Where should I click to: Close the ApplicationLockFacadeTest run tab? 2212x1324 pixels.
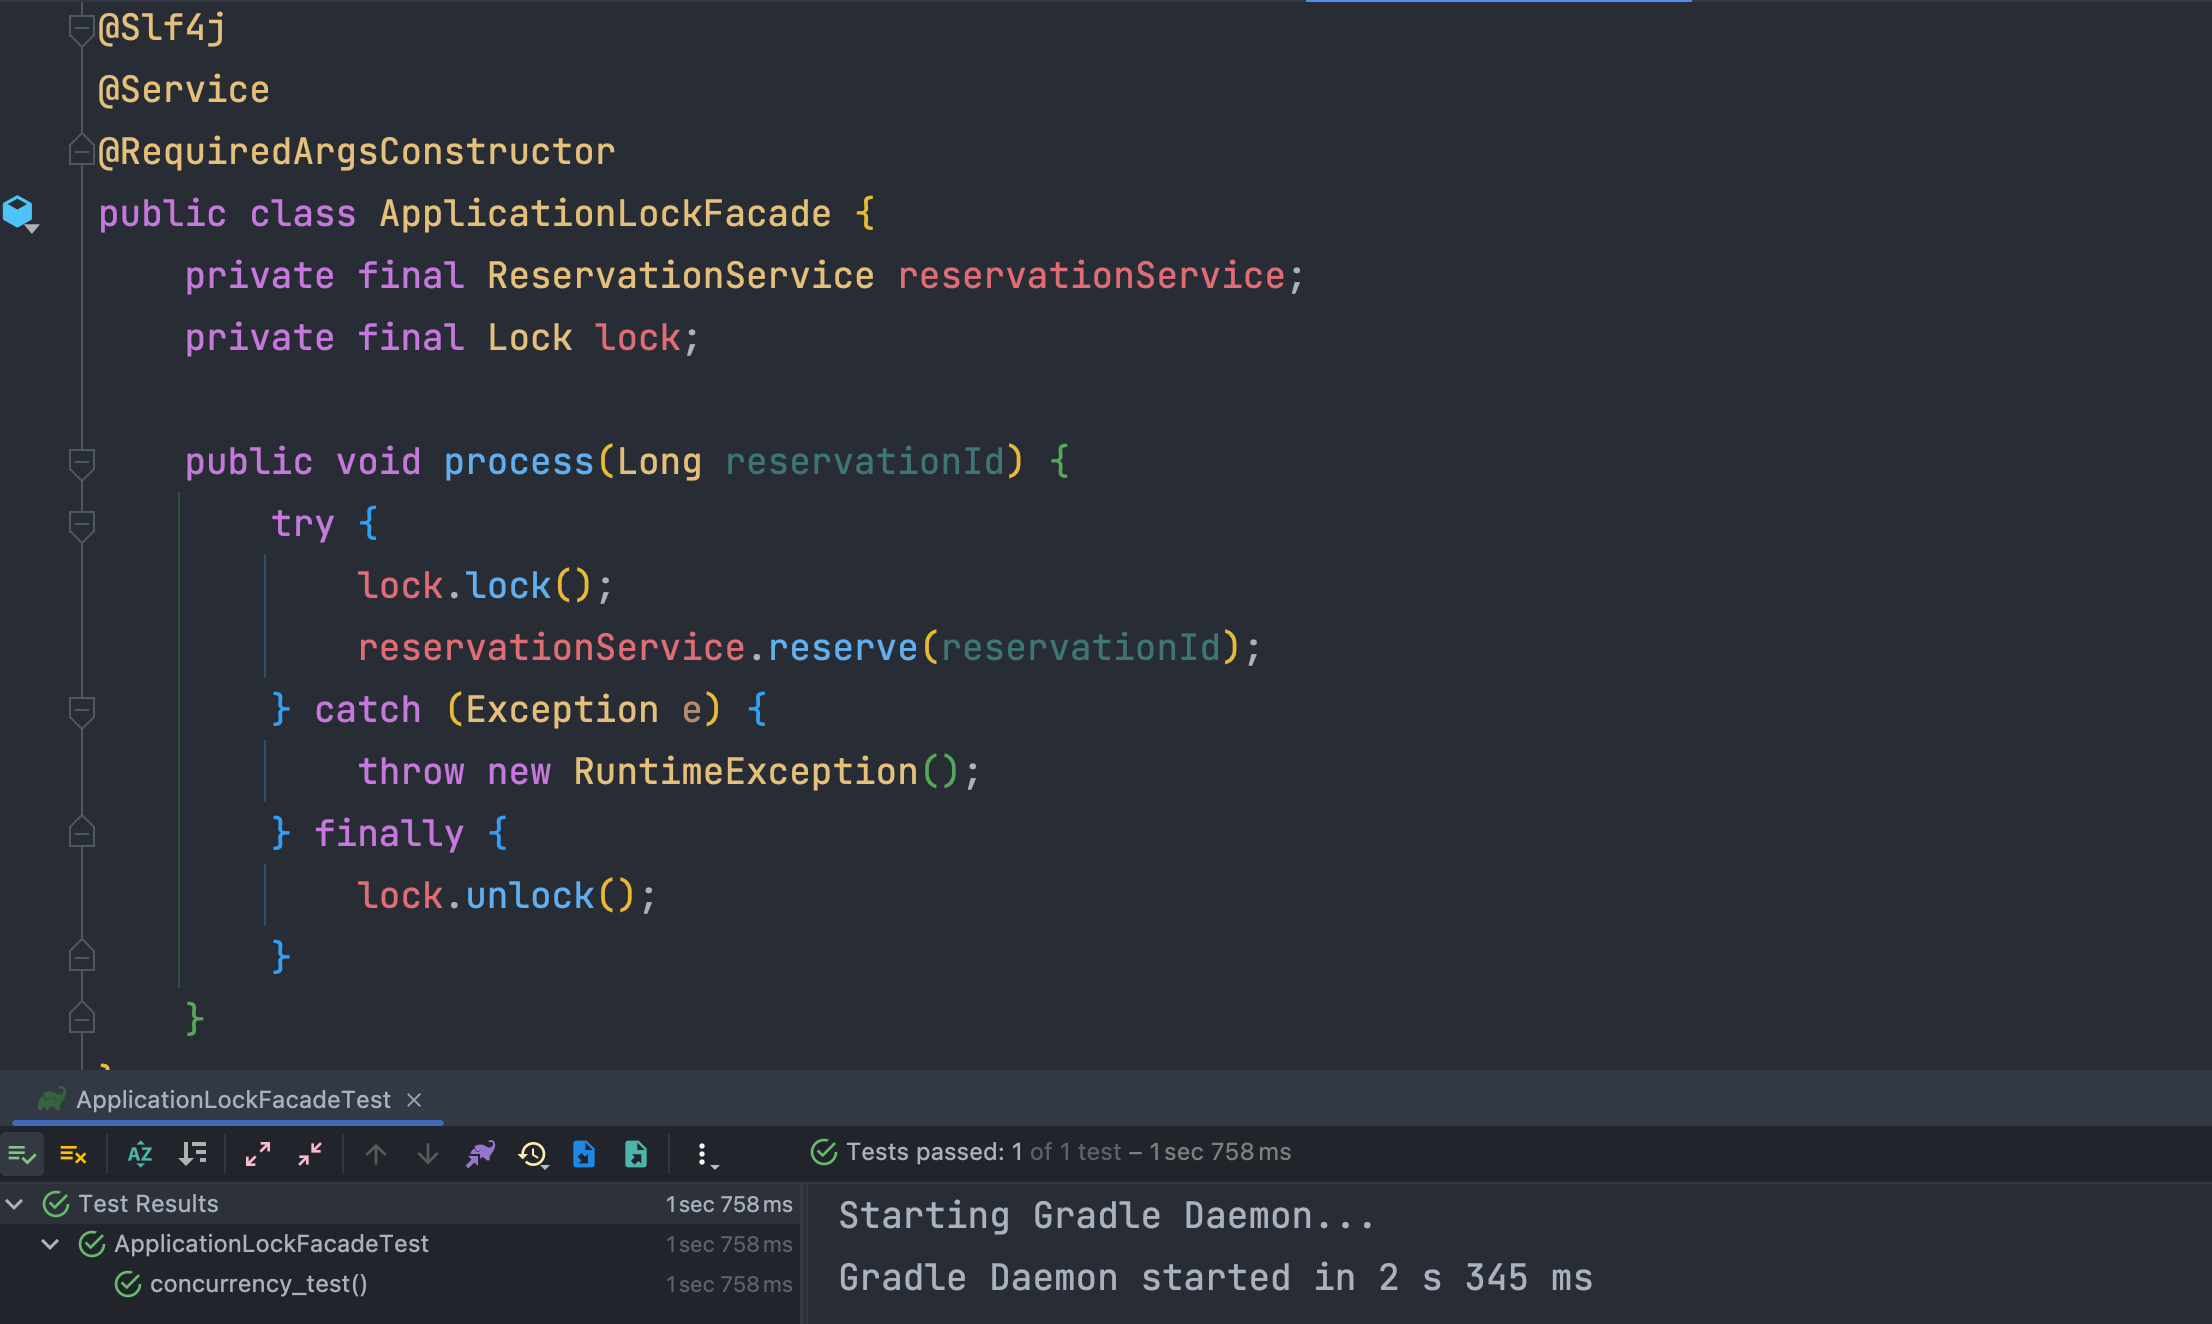point(414,1100)
